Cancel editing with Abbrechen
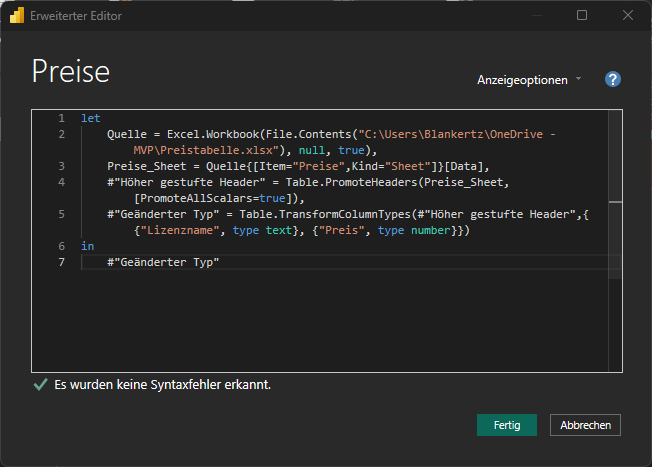Viewport: 652px width, 467px height. pyautogui.click(x=585, y=425)
